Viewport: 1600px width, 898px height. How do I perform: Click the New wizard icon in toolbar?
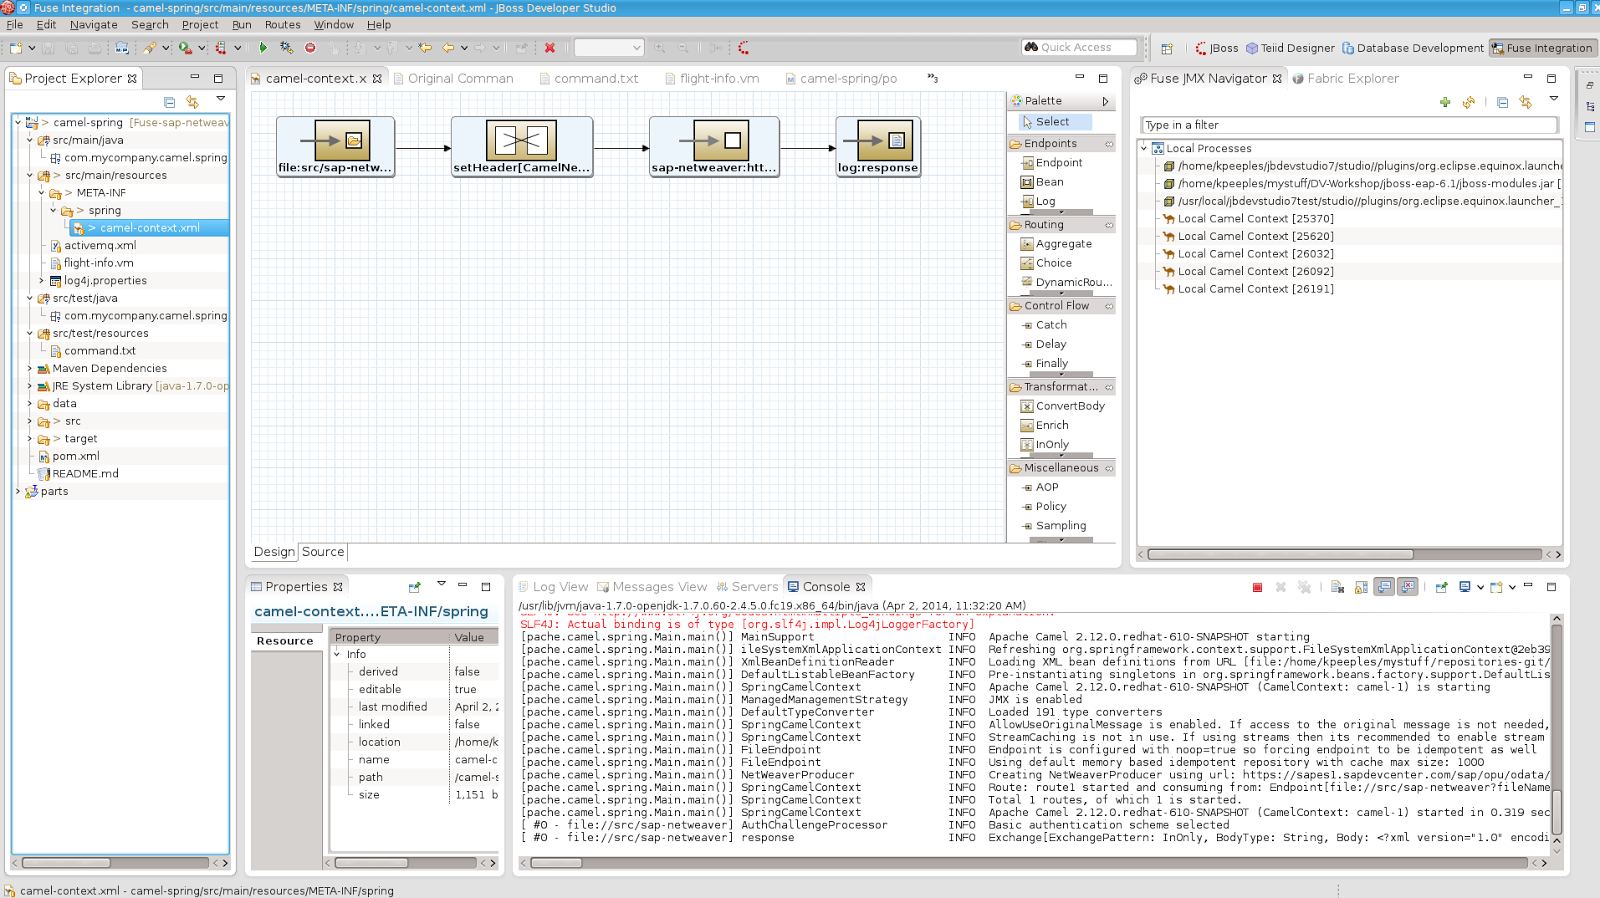click(x=15, y=47)
